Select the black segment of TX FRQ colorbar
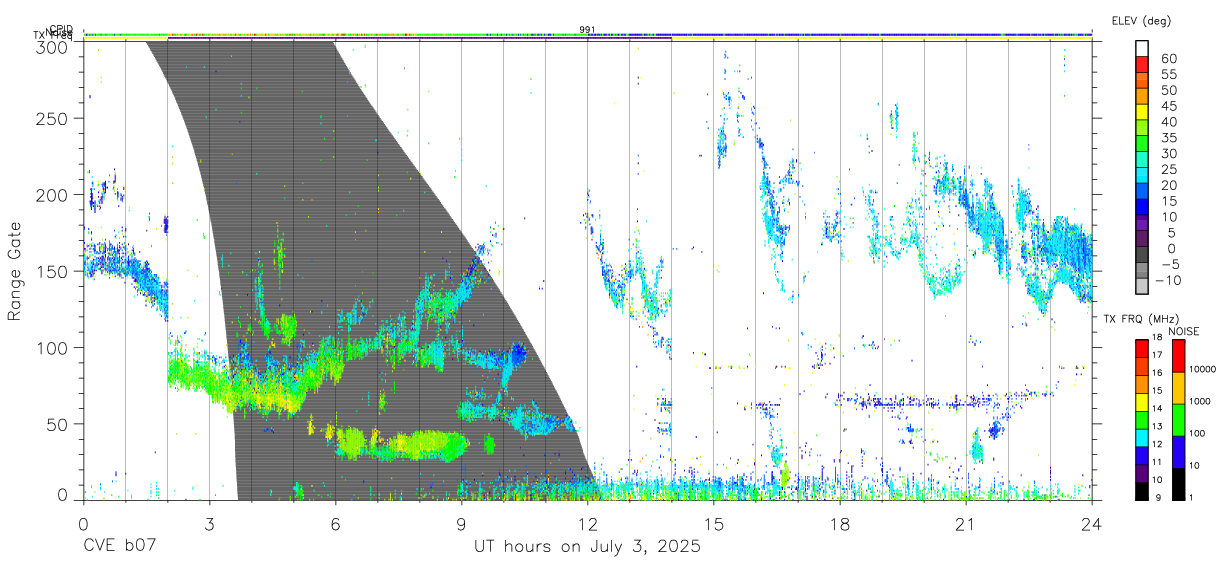 click(x=1141, y=490)
